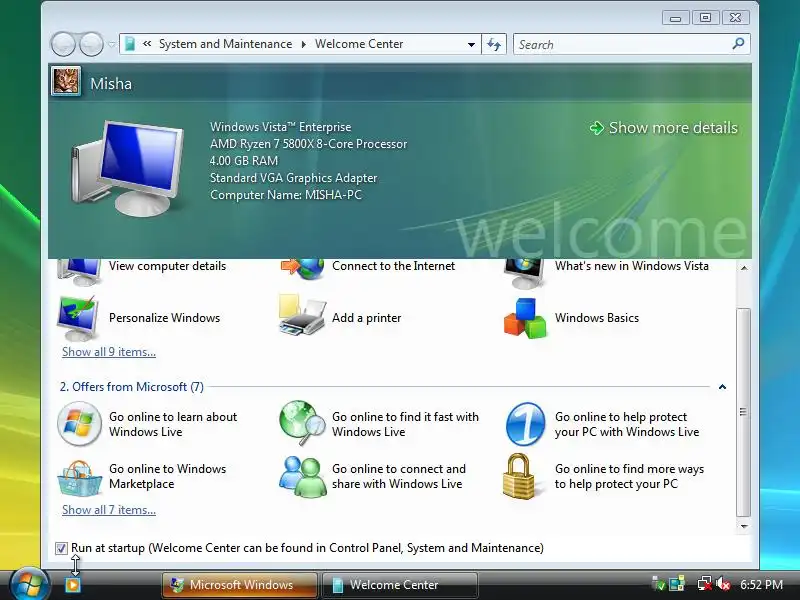Click the Connect to the Internet globe icon

point(302,269)
